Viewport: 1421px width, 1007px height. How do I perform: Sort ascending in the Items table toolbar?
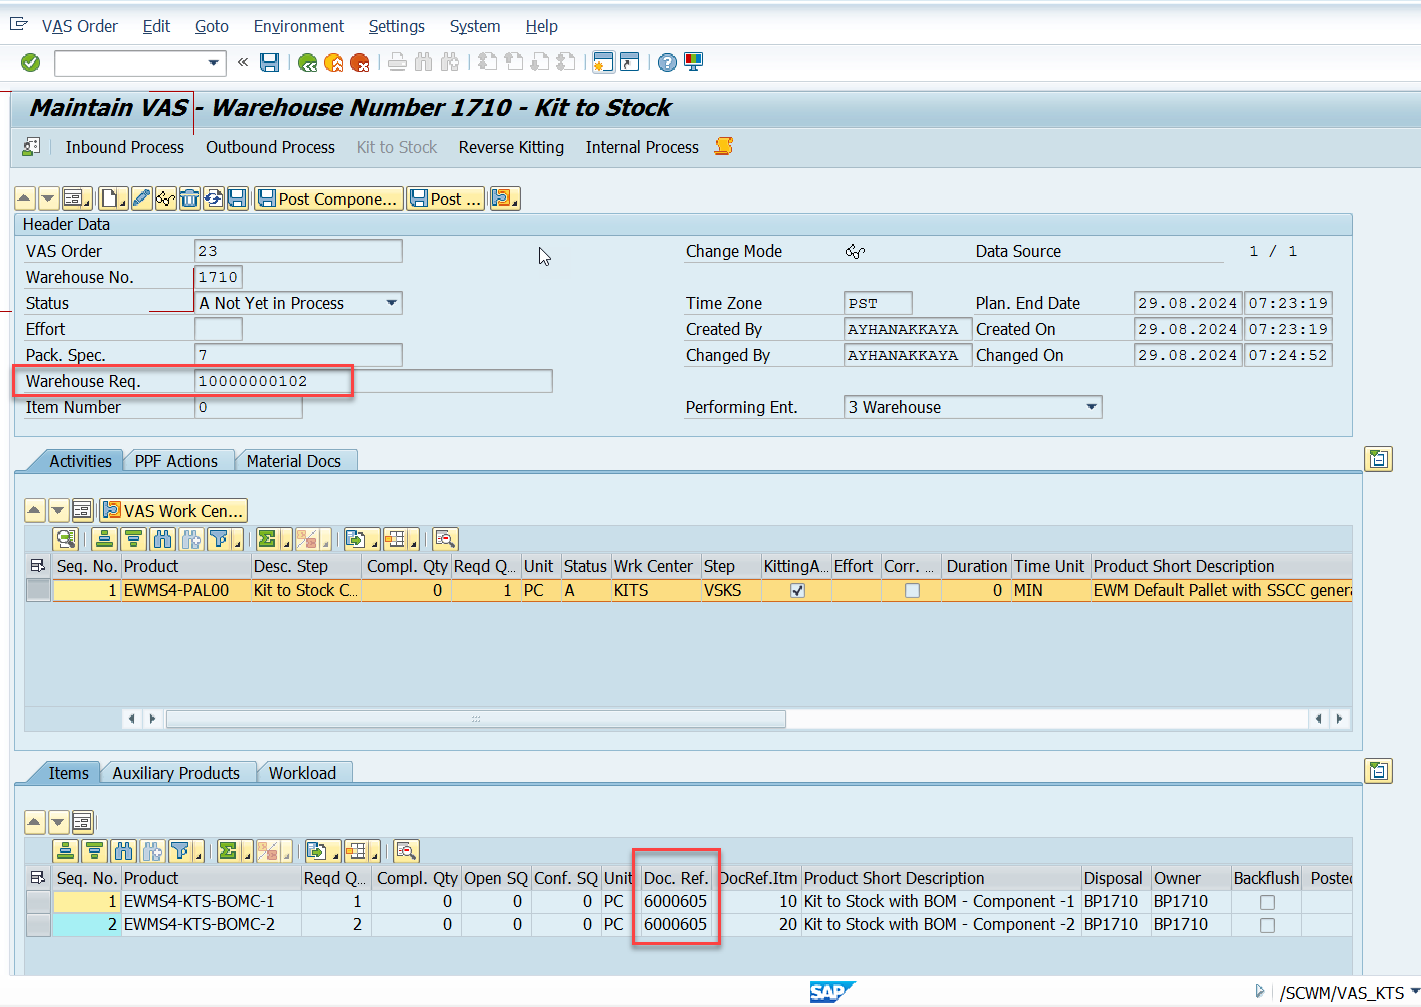coord(66,851)
